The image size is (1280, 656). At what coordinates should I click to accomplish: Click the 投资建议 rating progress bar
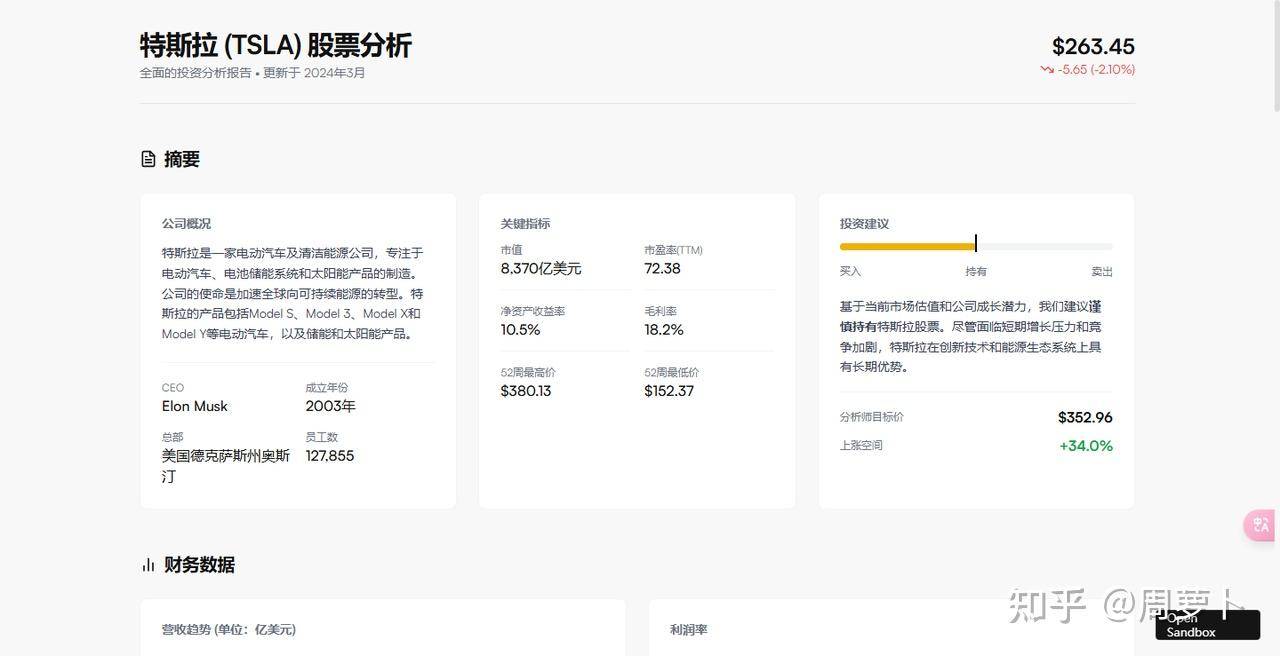coord(976,246)
